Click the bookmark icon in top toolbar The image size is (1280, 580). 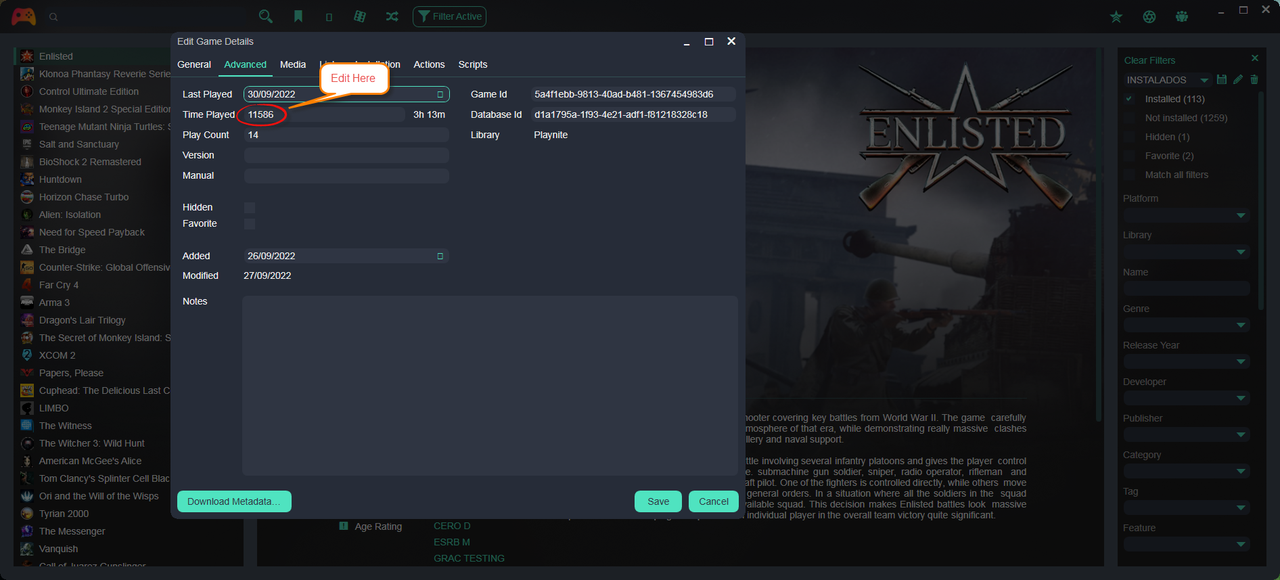298,16
